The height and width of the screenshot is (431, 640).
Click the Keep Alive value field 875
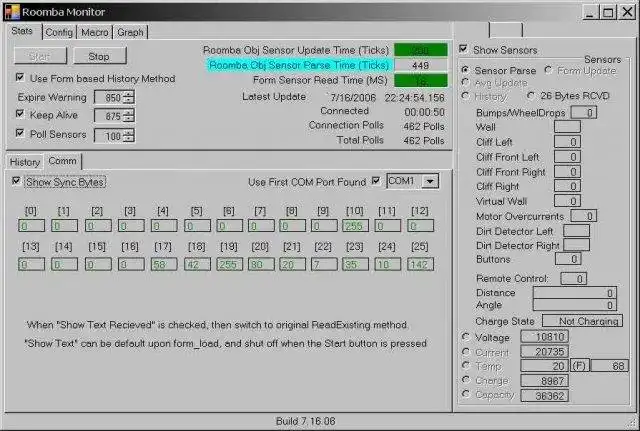(109, 116)
